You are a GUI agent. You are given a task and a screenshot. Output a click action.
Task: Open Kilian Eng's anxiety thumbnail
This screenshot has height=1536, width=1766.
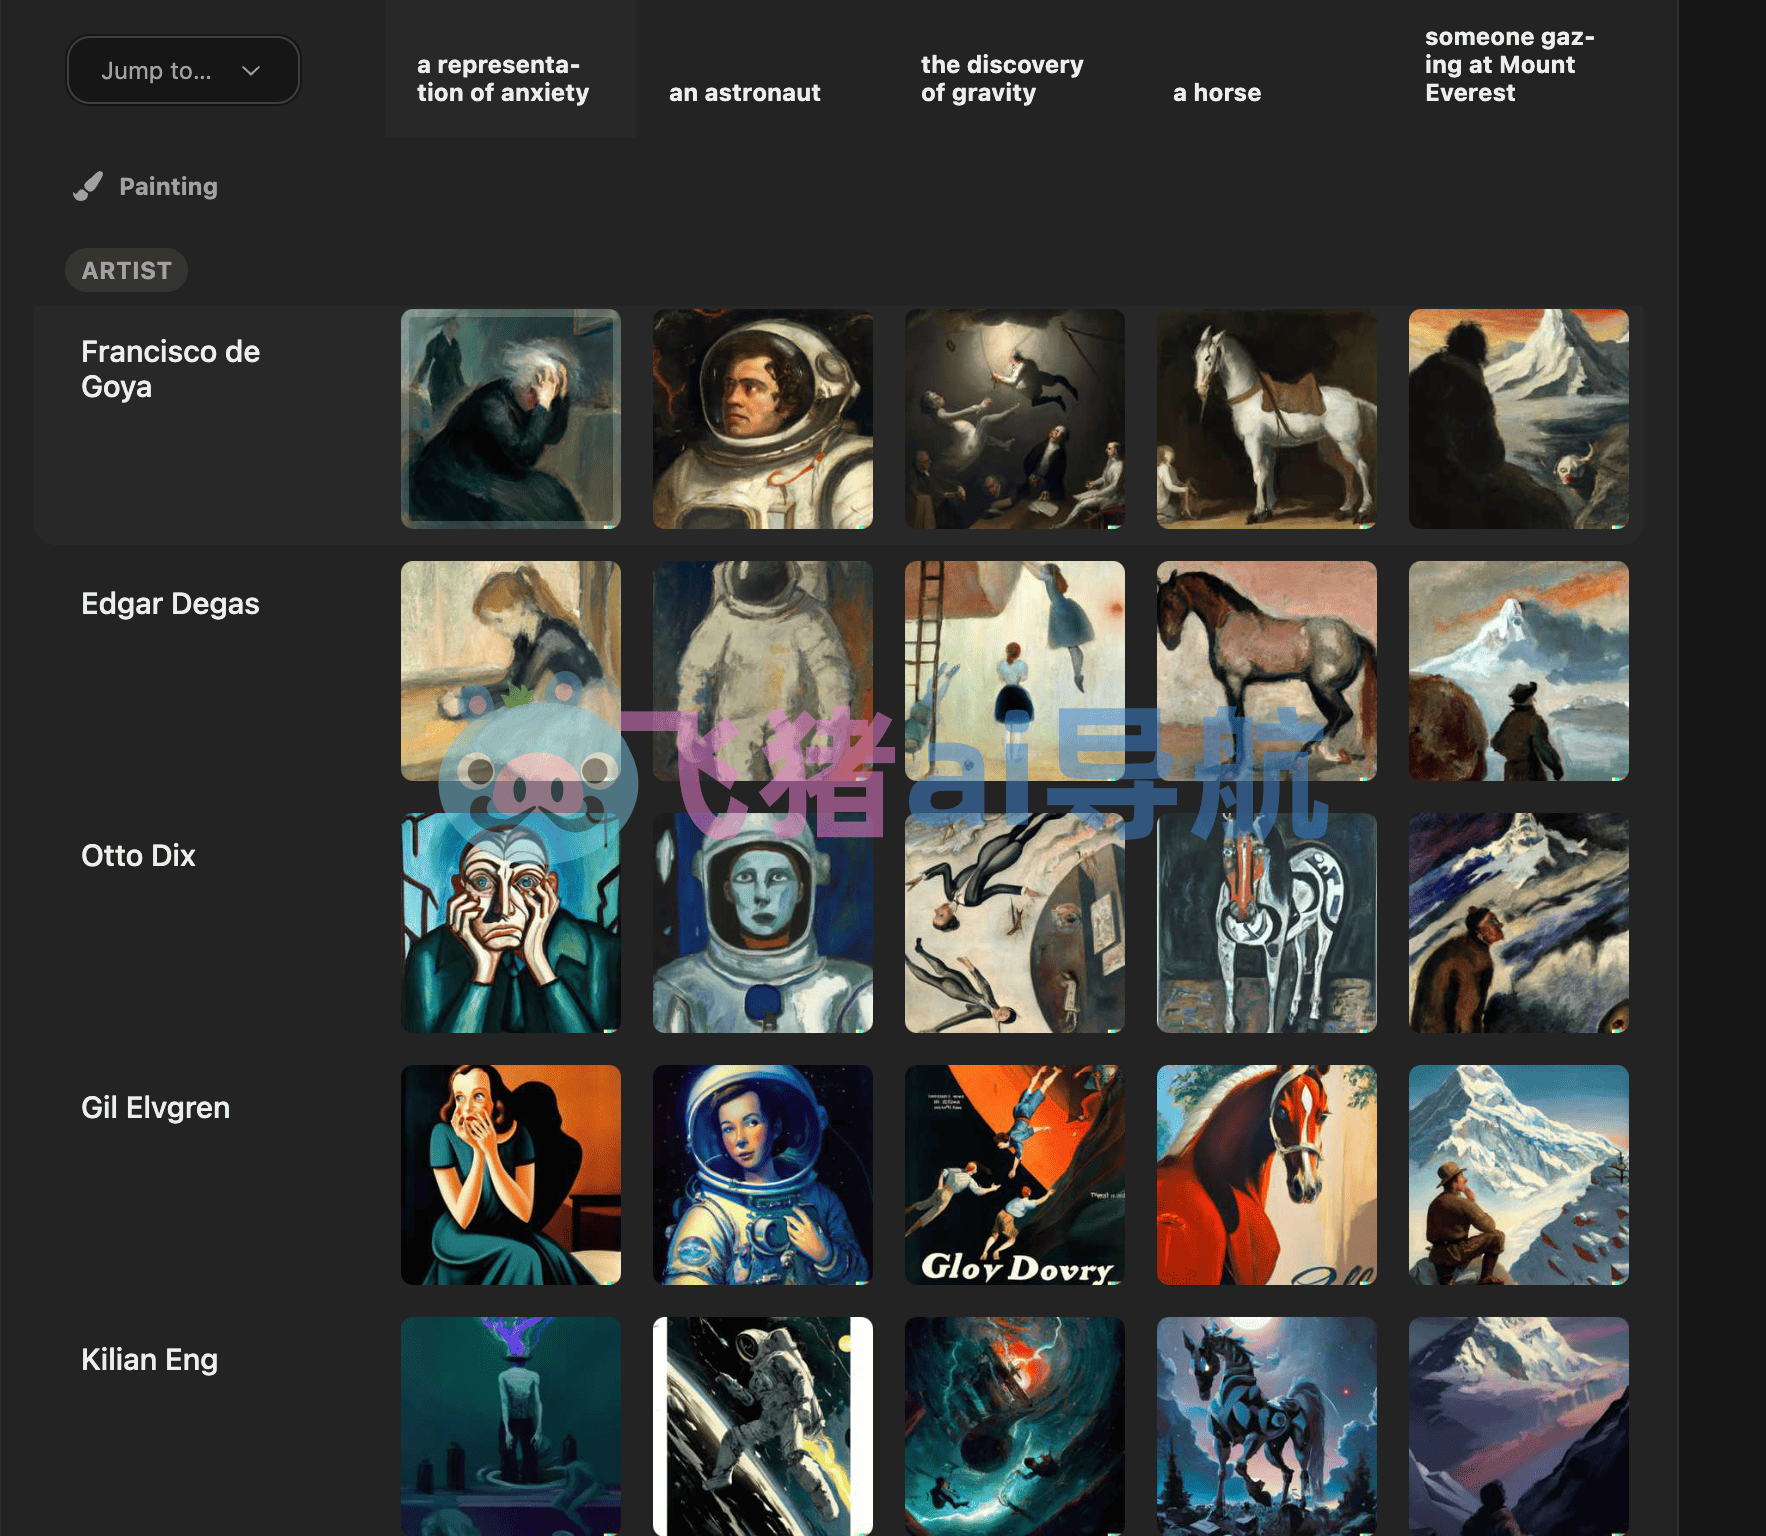coord(511,1426)
